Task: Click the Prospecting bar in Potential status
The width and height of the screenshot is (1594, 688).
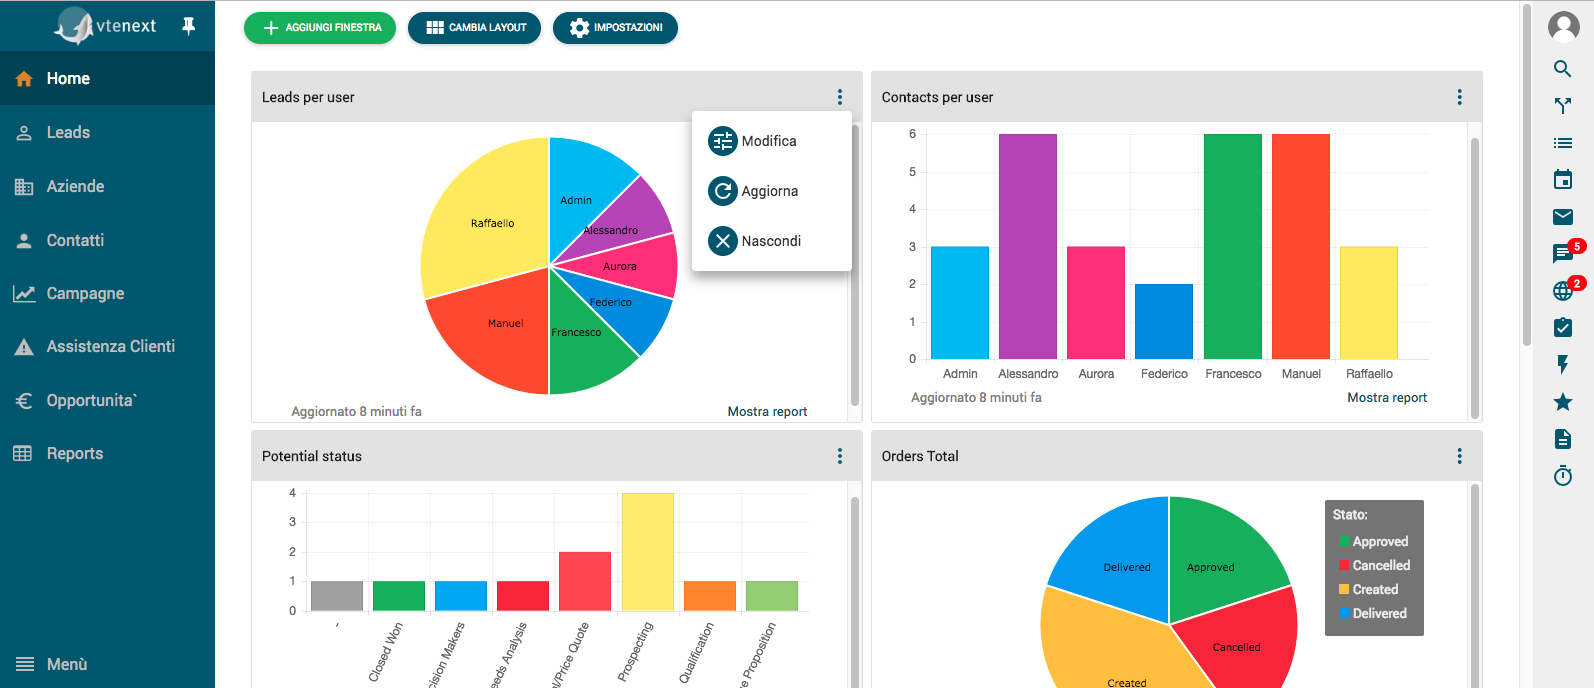Action: point(648,552)
